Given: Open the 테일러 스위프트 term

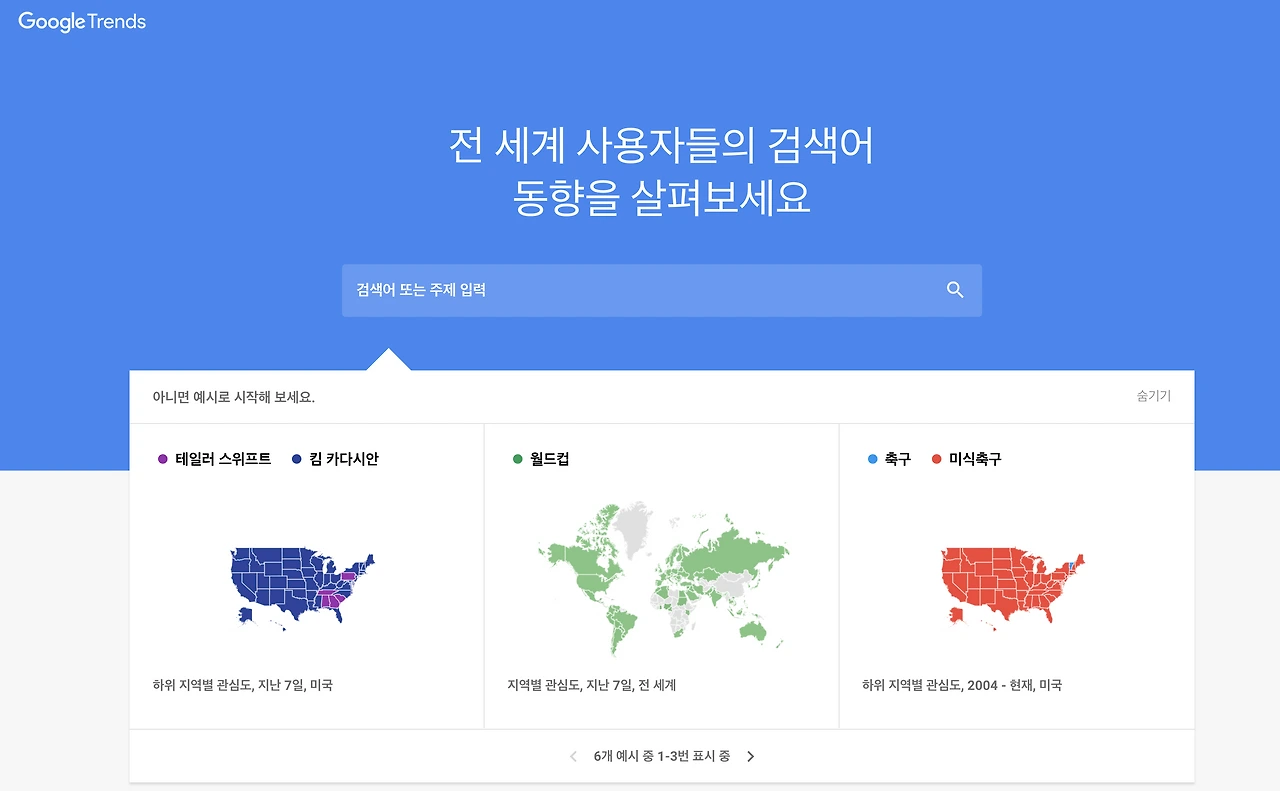Looking at the screenshot, I should (223, 459).
